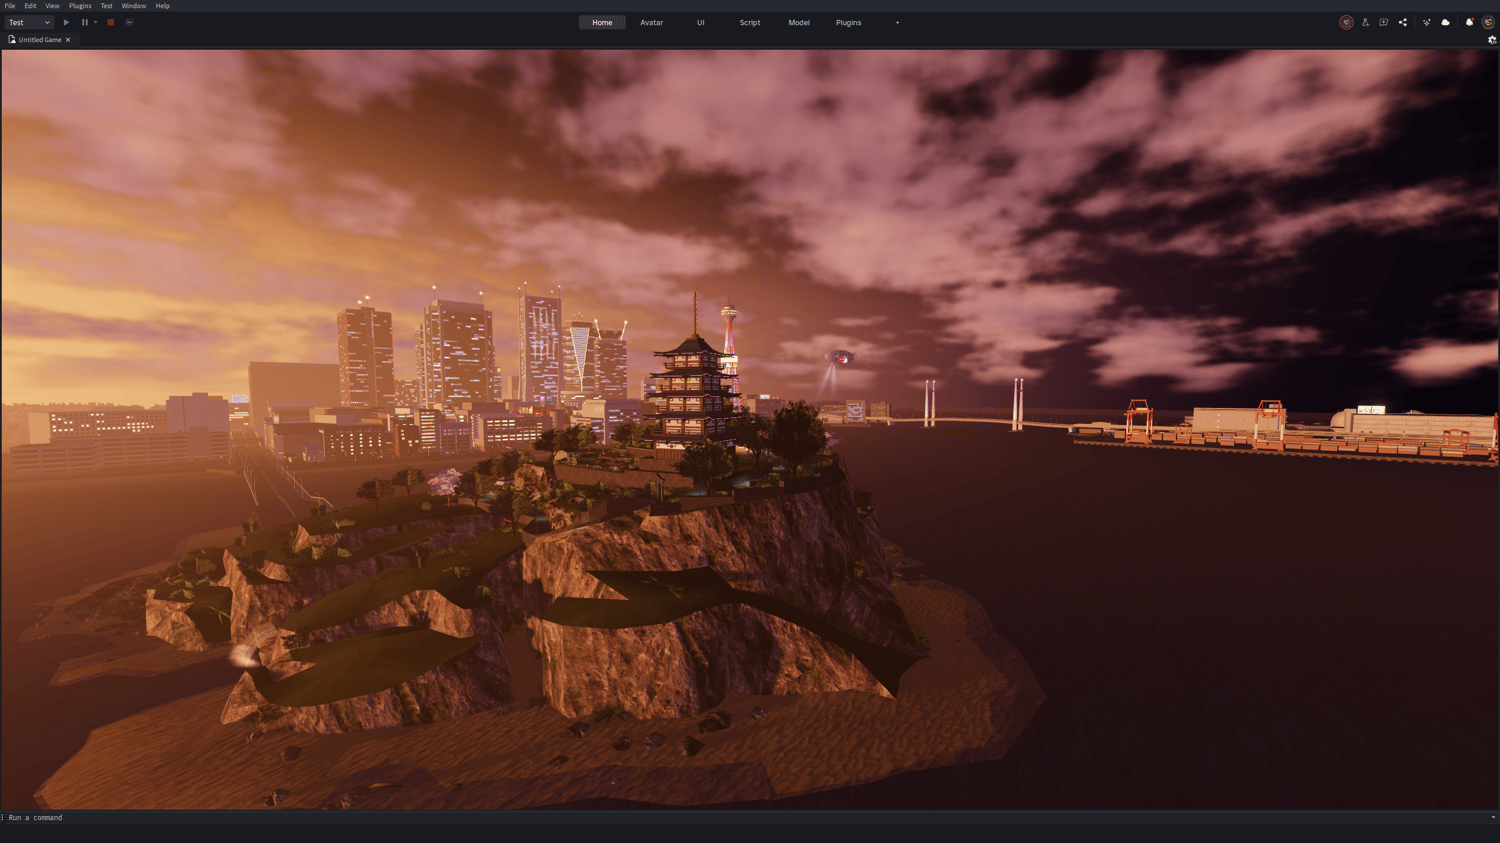This screenshot has height=843, width=1500.
Task: Open the user profile avatar at the far right
Action: coord(1488,22)
